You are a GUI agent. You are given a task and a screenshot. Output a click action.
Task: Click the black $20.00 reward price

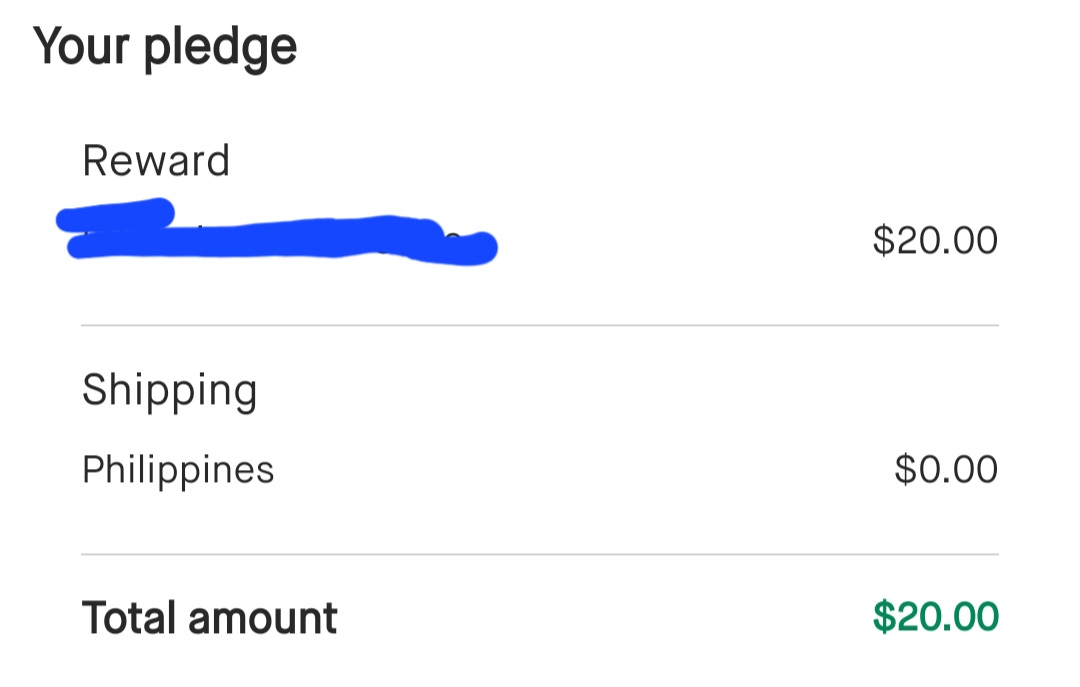[935, 241]
